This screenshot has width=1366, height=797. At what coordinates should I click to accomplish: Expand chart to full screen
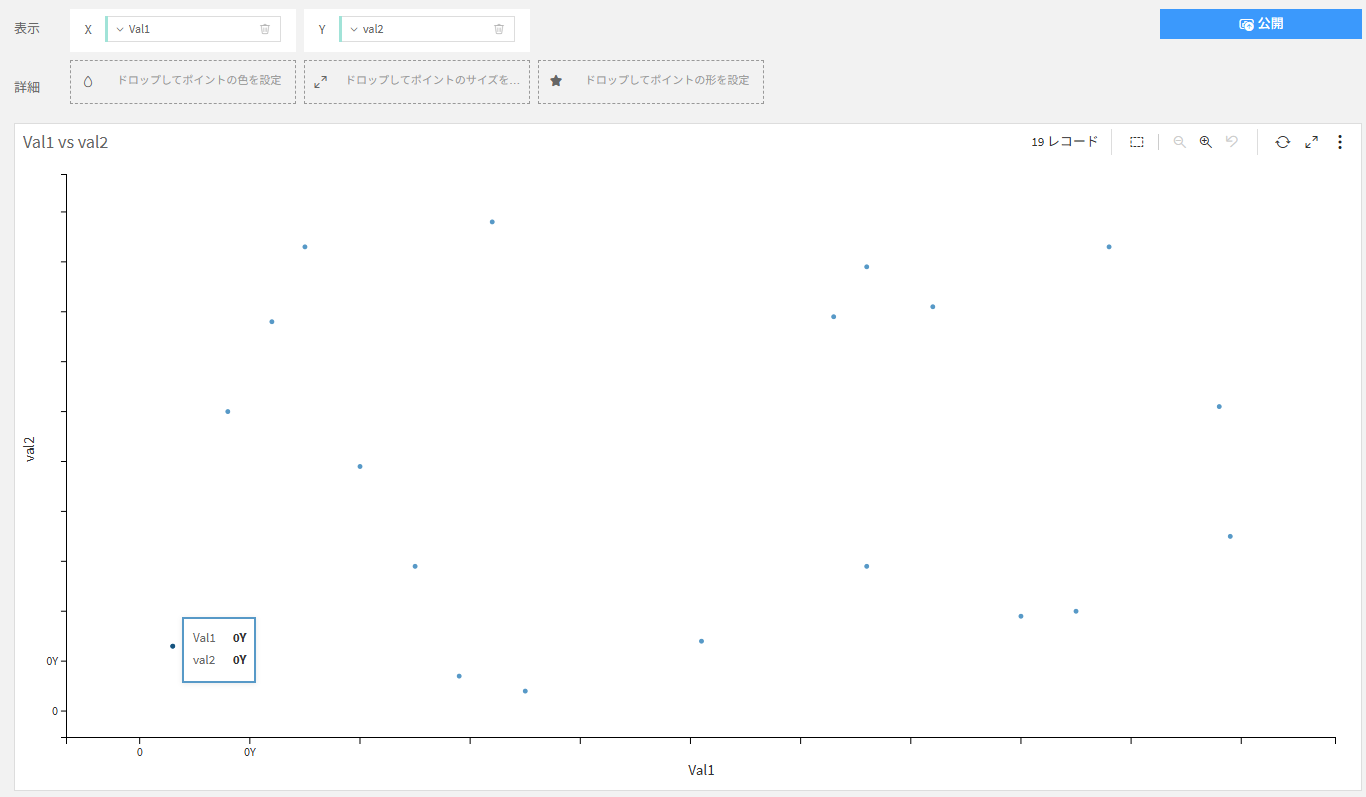point(1311,142)
